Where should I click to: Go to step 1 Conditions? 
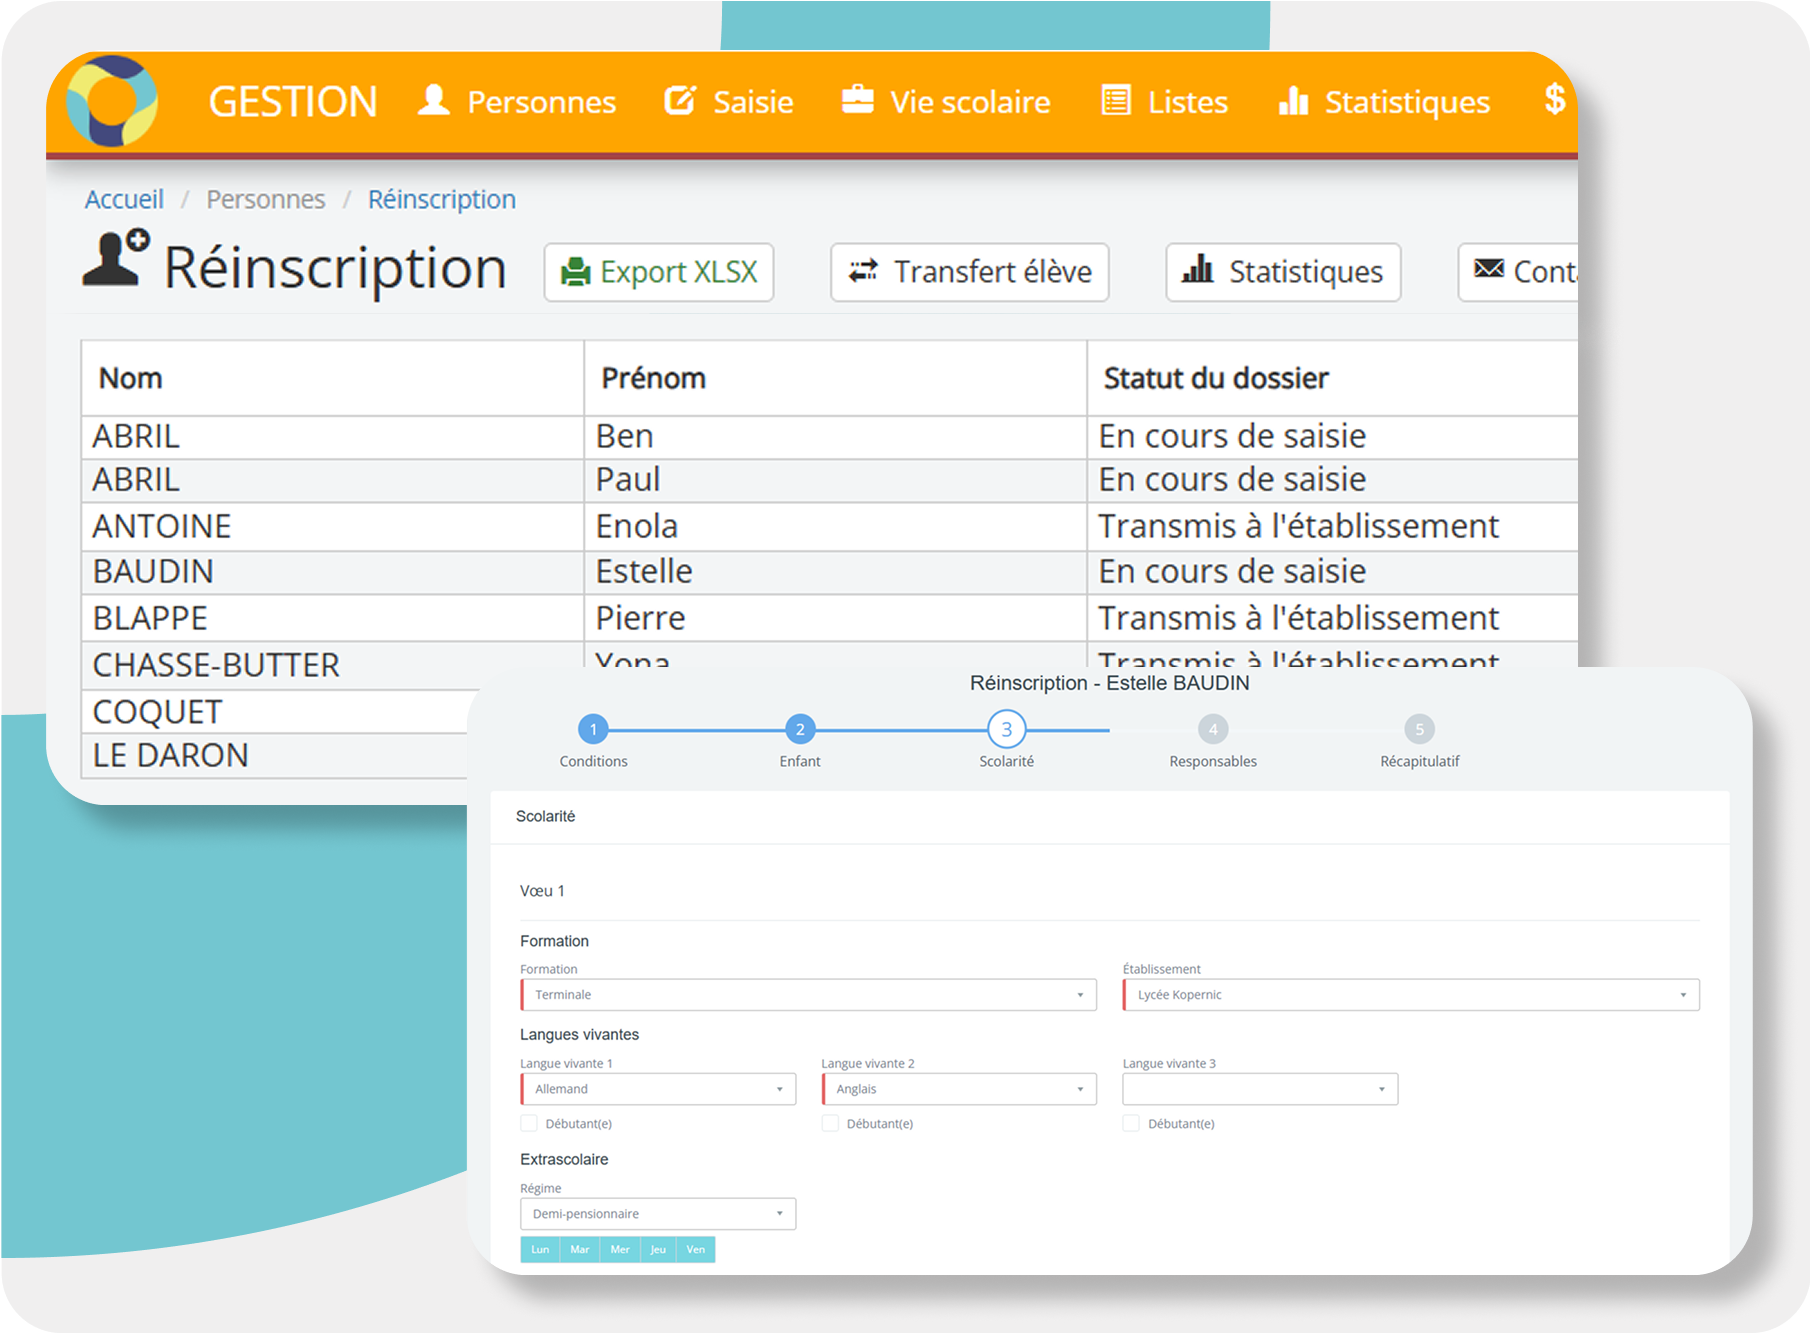(x=593, y=729)
